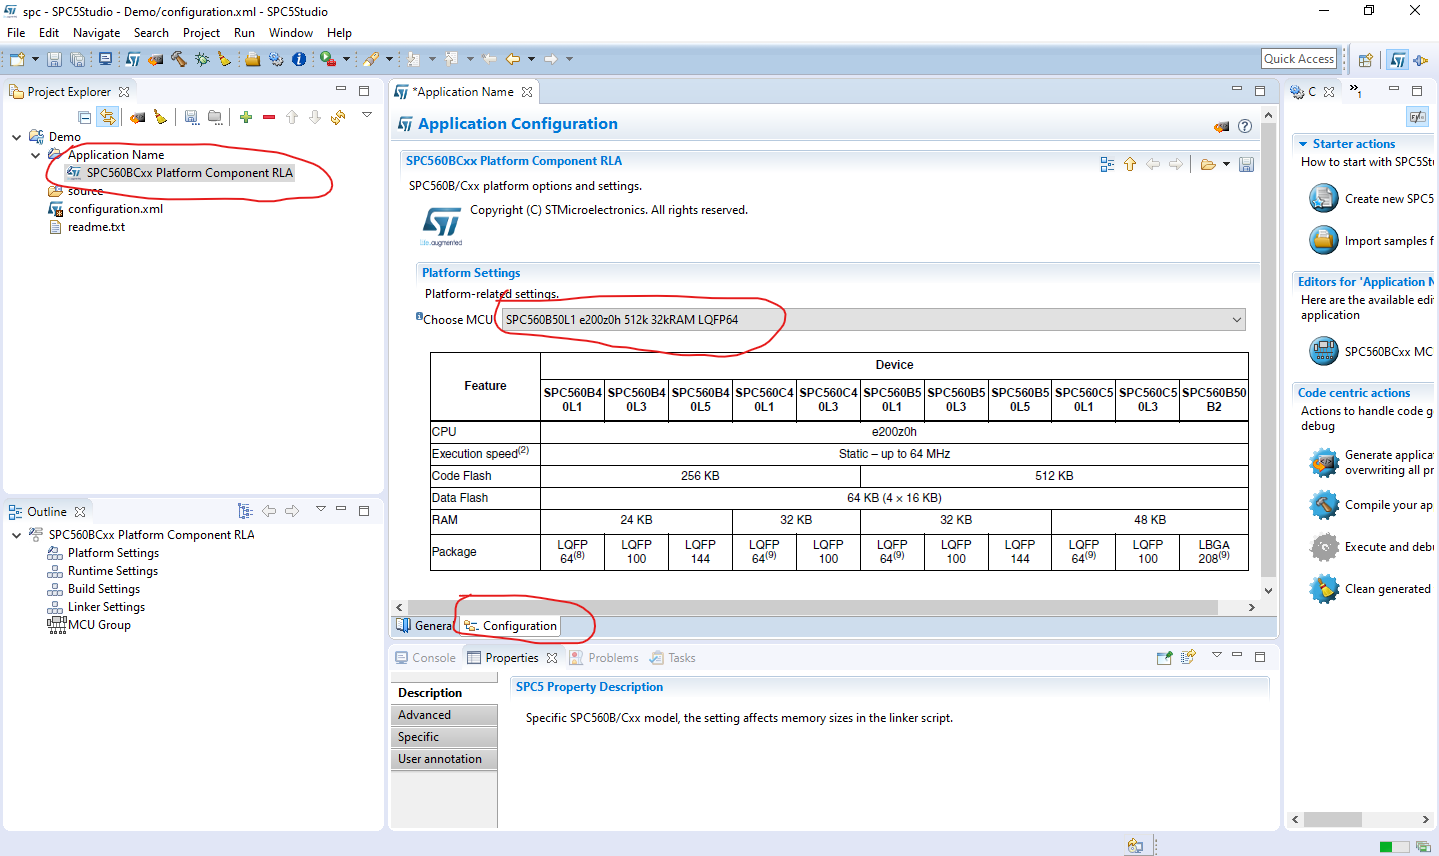The height and width of the screenshot is (856, 1439).
Task: Click the save disk icon in component header
Action: (x=1246, y=164)
